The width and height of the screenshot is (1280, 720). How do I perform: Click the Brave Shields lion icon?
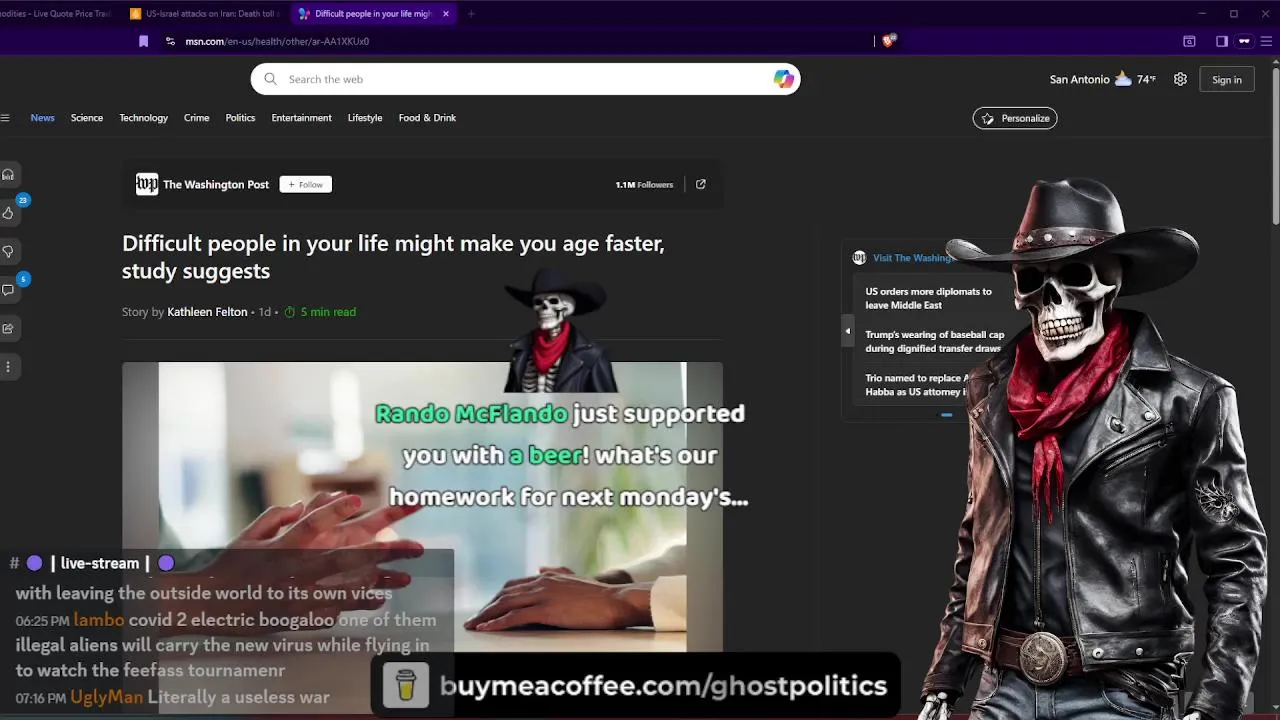click(889, 41)
